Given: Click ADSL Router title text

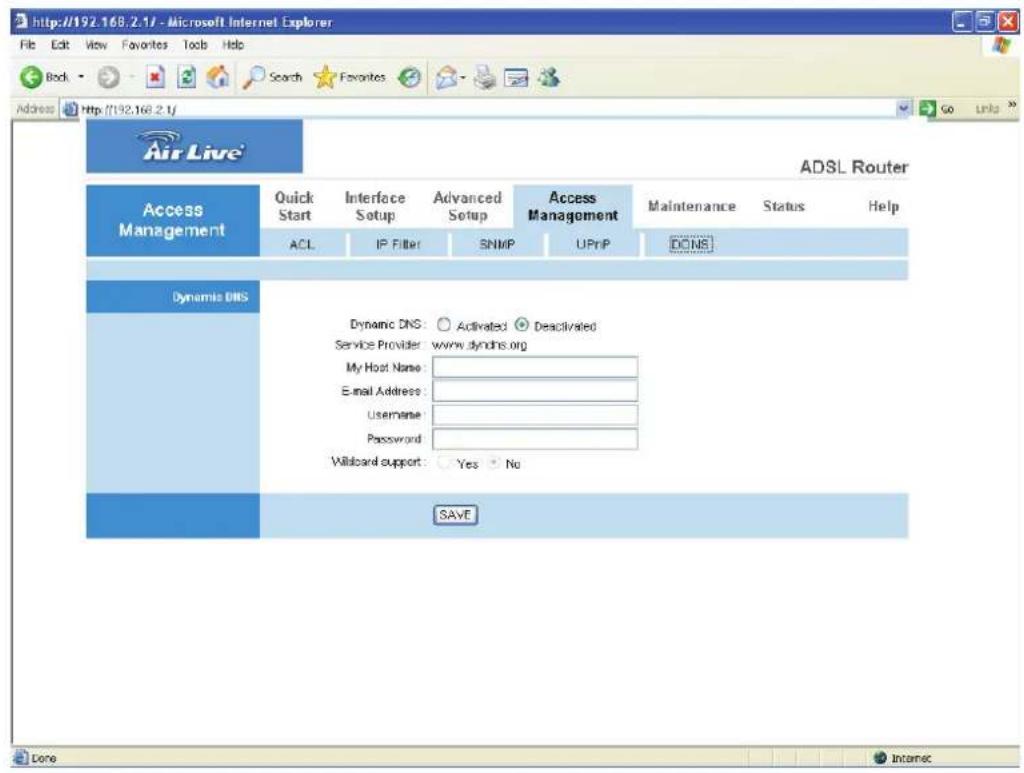Looking at the screenshot, I should click(854, 167).
